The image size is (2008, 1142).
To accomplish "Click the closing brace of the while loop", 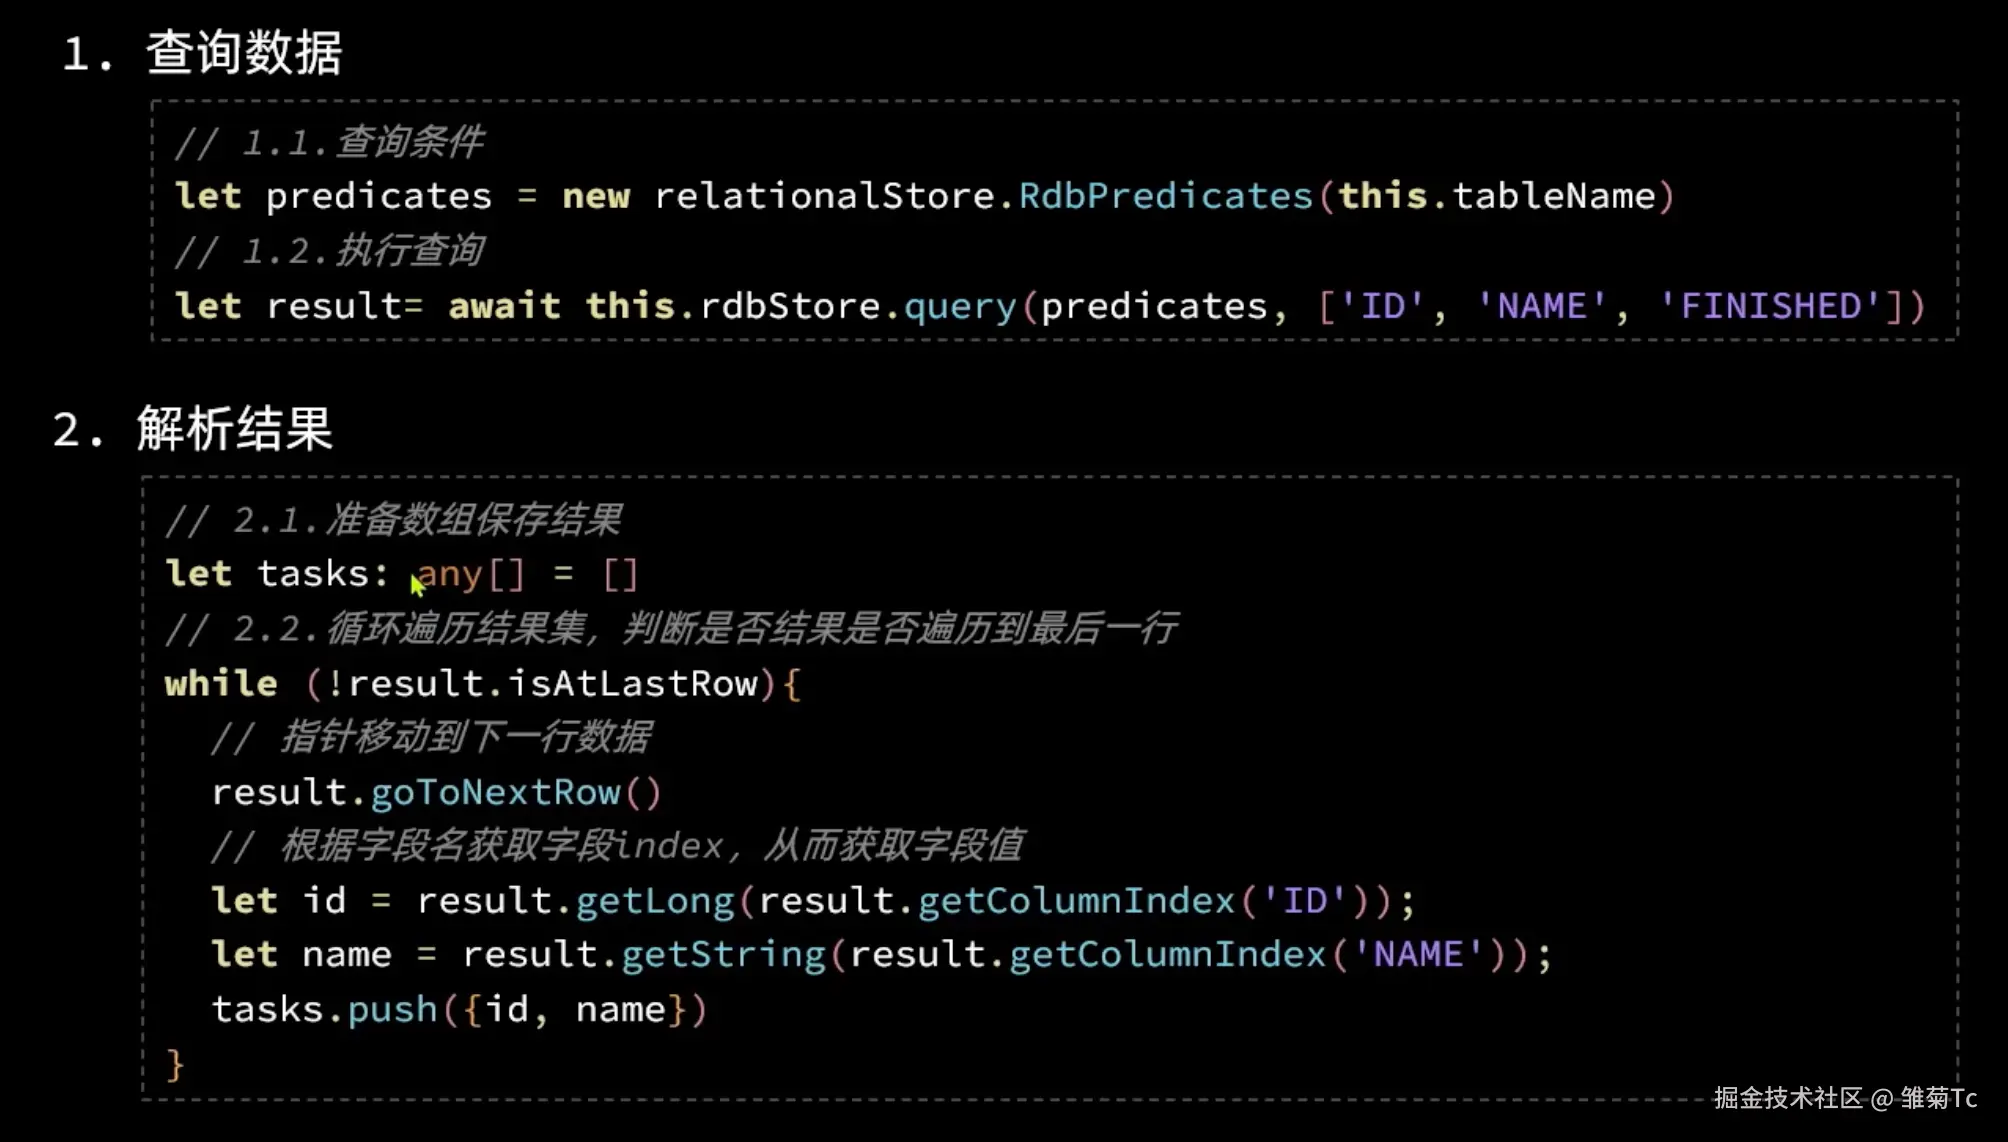I will (x=175, y=1064).
